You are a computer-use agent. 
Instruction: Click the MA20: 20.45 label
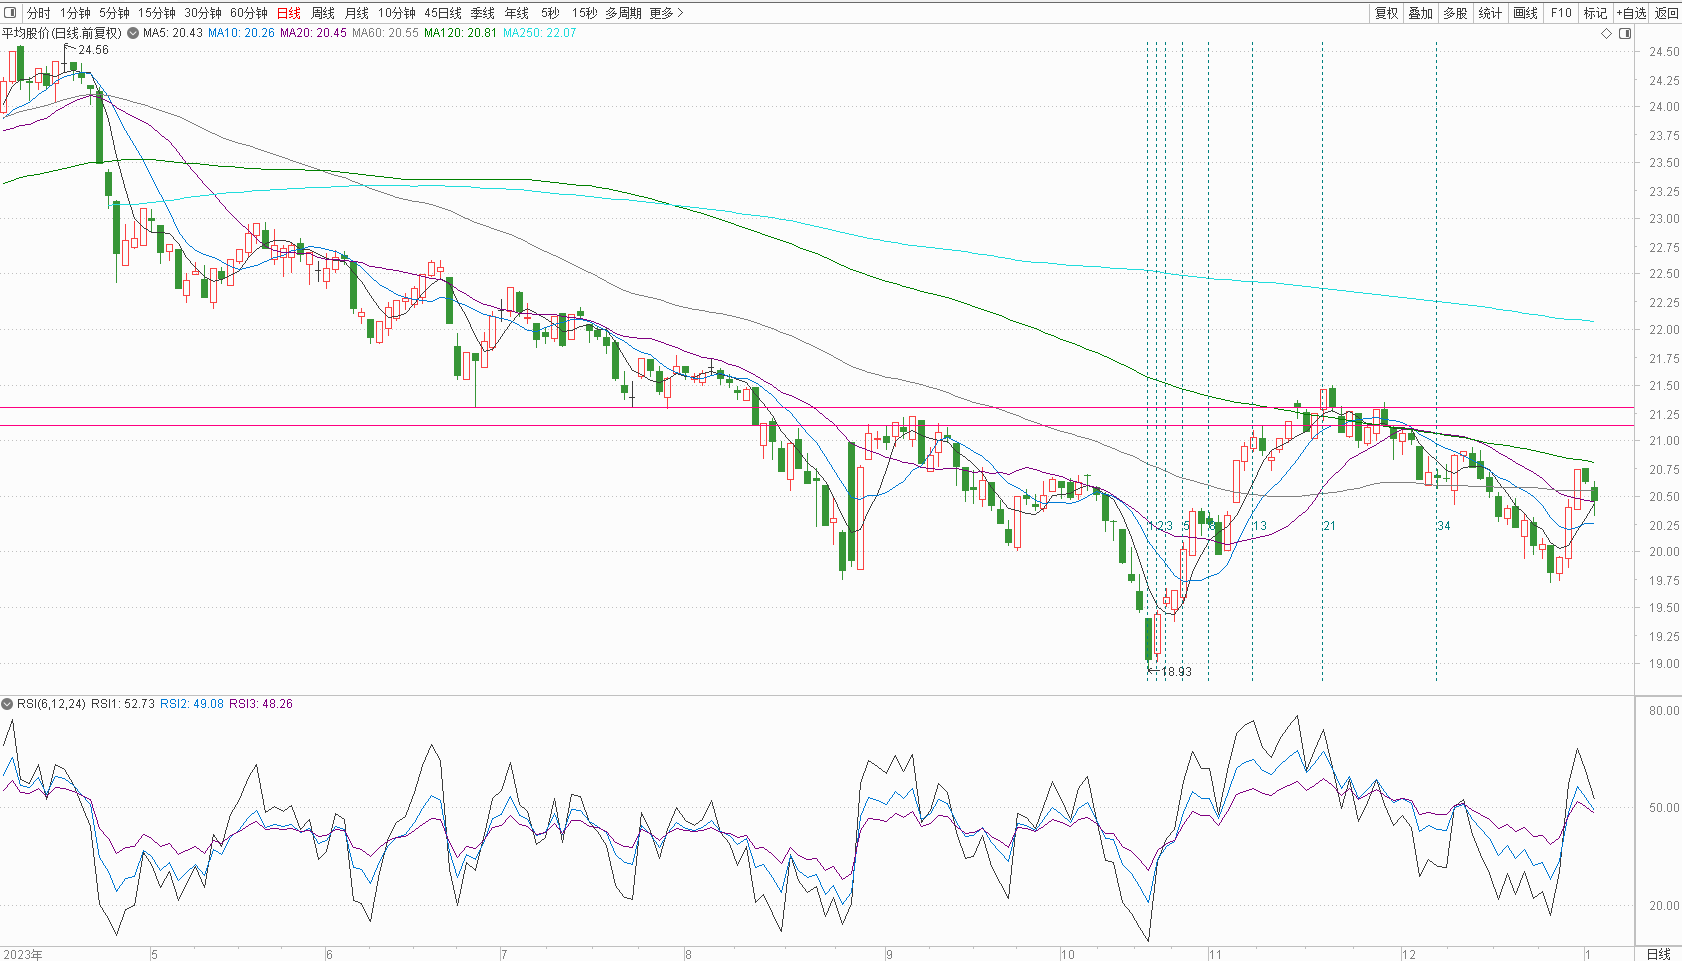313,33
